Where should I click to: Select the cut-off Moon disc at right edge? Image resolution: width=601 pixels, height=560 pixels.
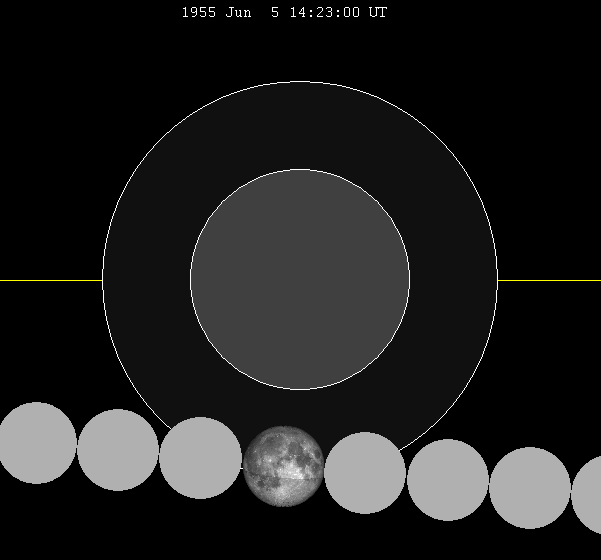coord(589,495)
